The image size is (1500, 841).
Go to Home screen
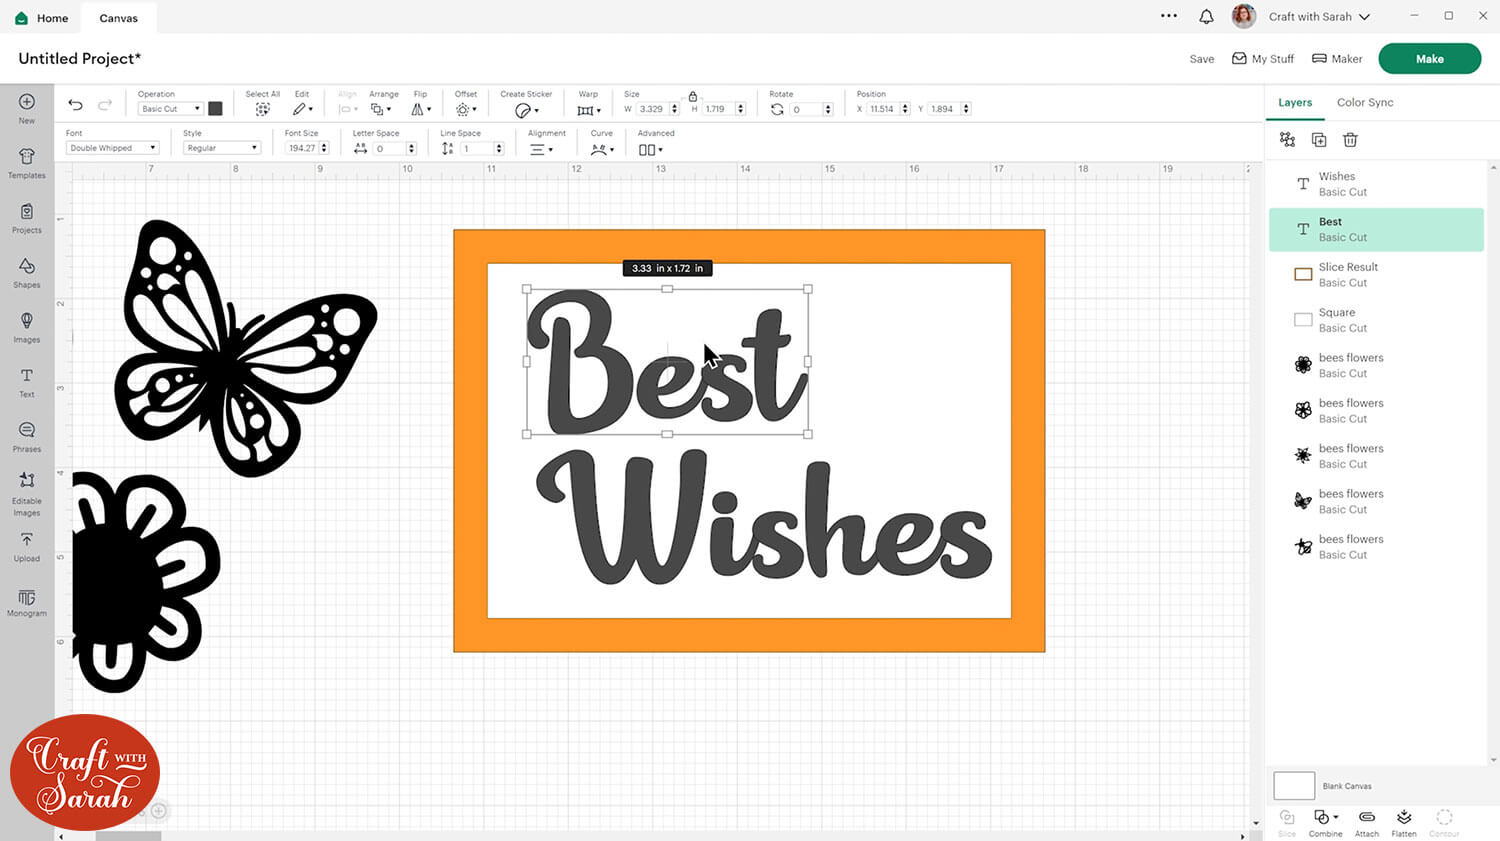[42, 18]
